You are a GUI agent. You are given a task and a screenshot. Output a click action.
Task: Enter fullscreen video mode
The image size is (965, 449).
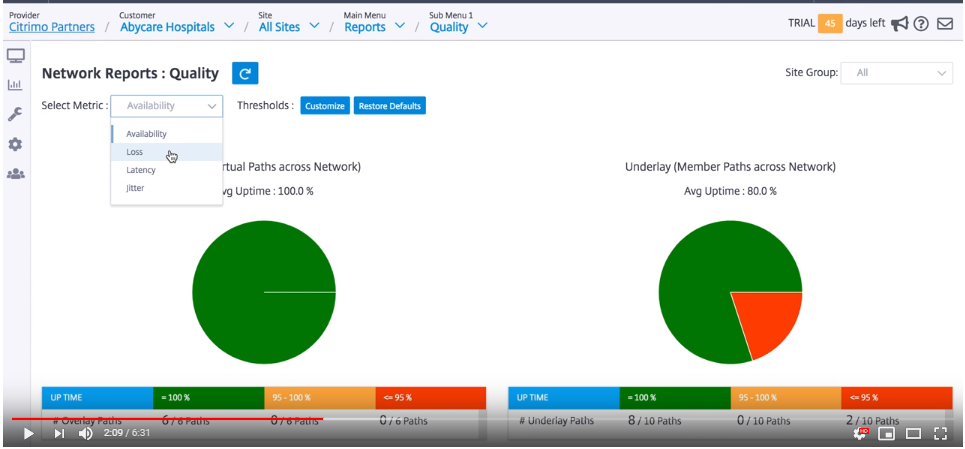940,434
